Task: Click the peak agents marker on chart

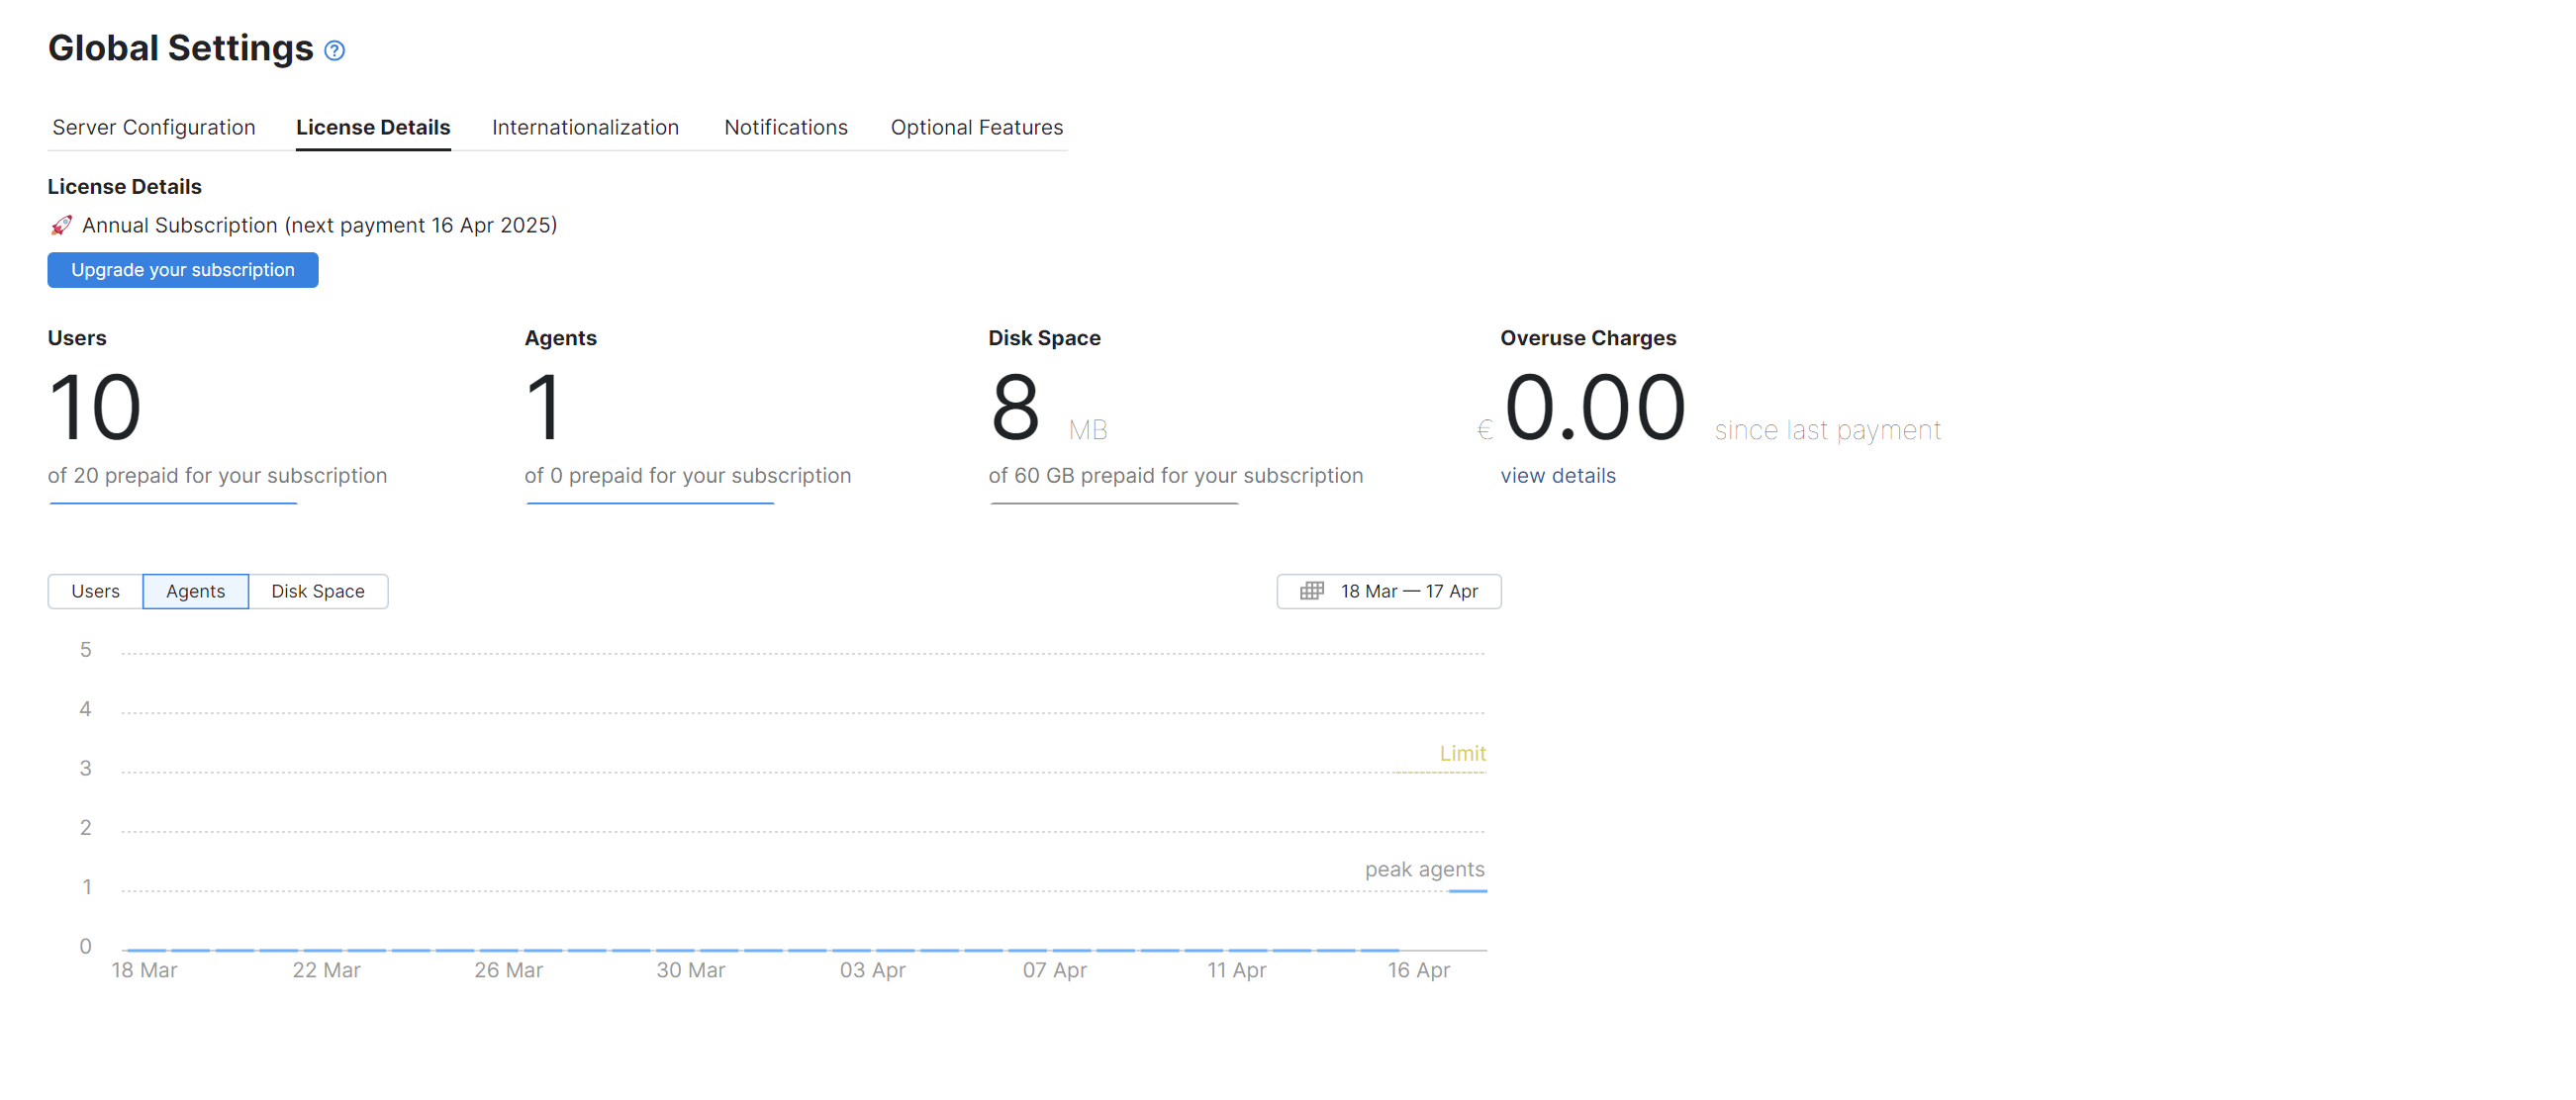Action: (1424, 870)
